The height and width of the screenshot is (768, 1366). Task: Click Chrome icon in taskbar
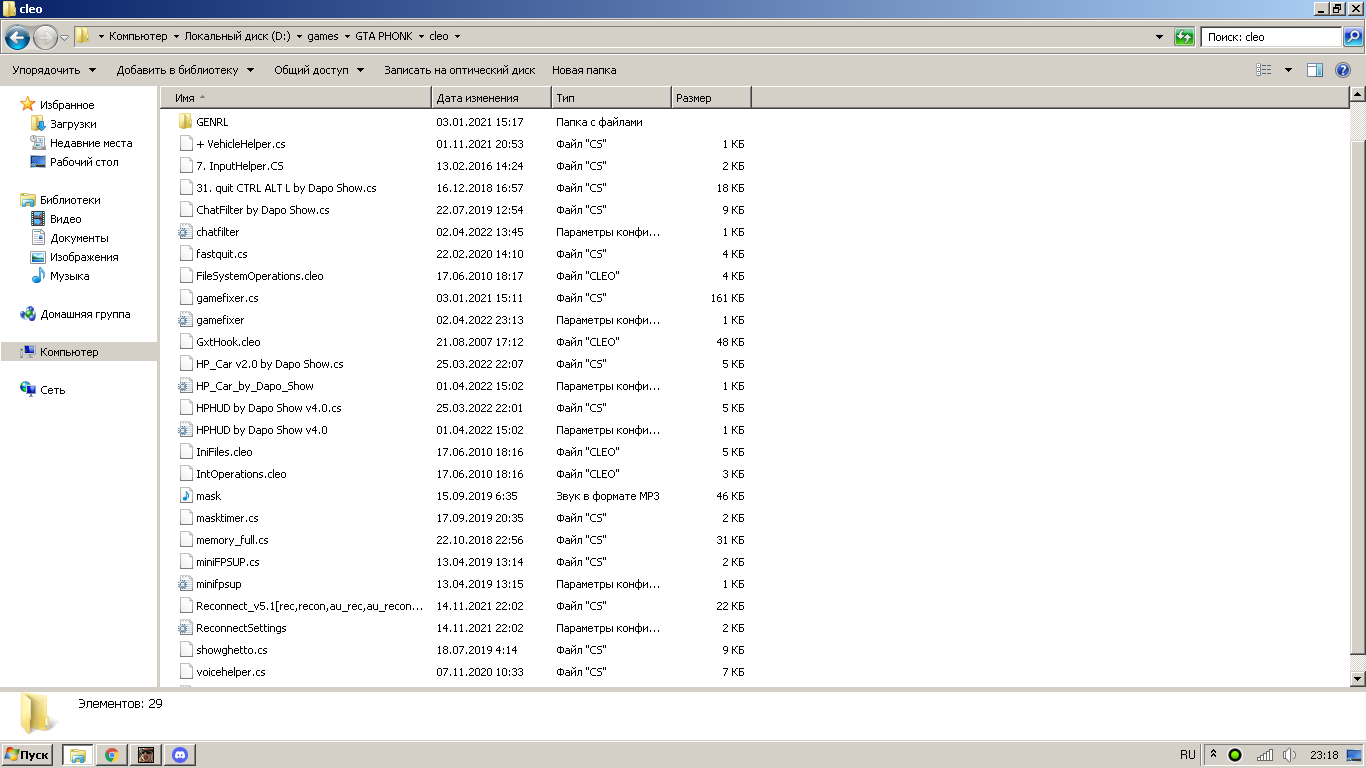click(x=112, y=755)
